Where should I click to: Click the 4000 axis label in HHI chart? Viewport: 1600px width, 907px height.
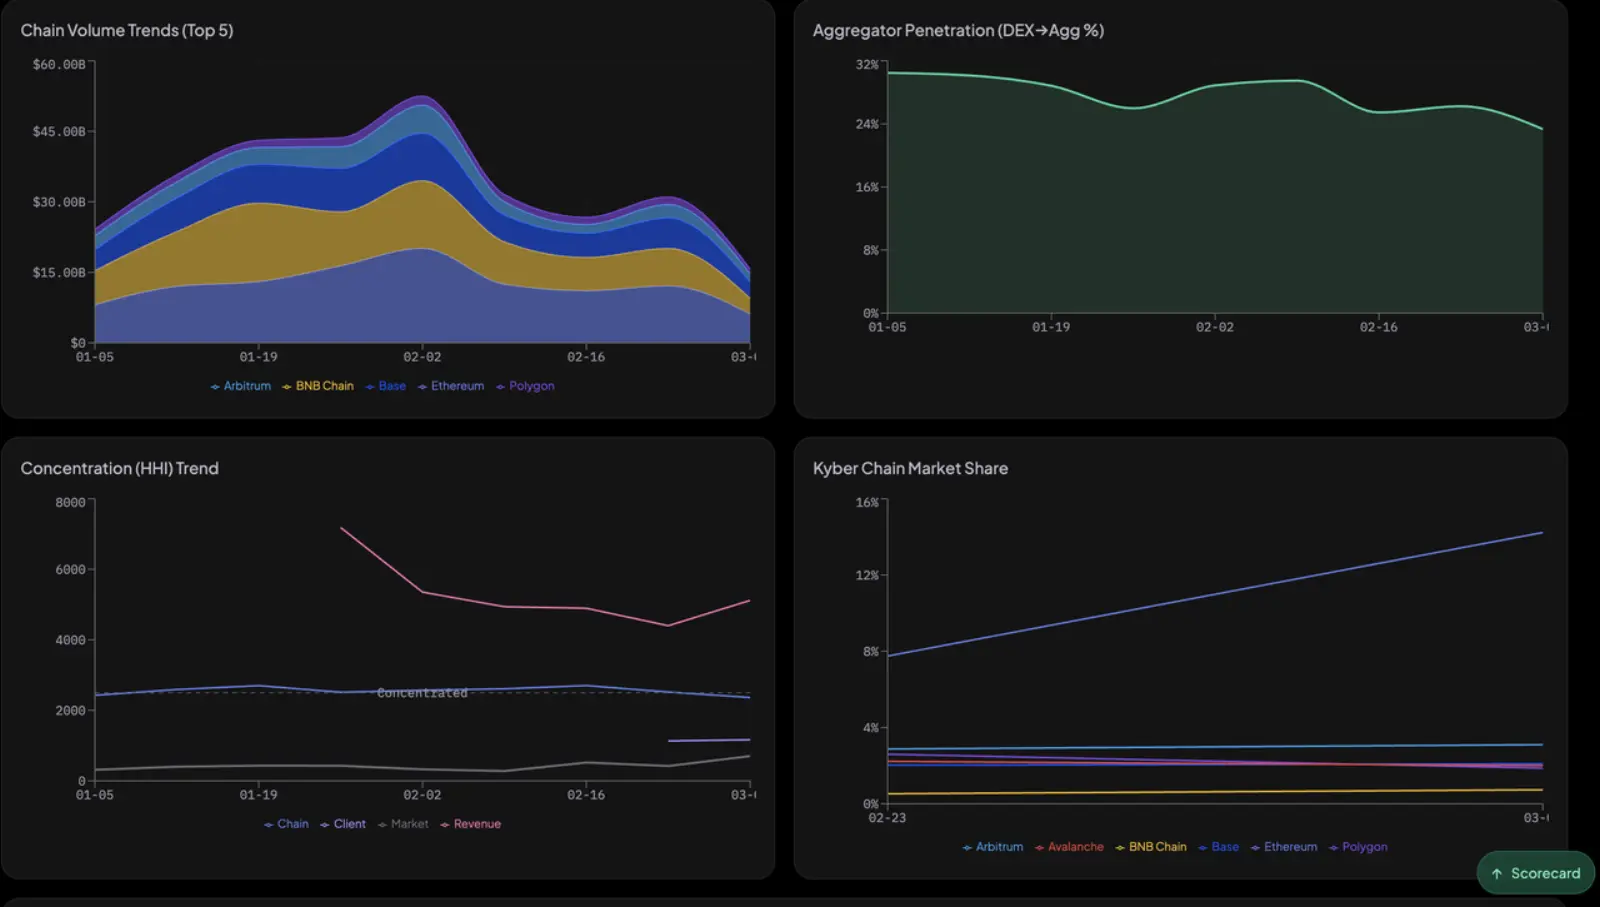[x=70, y=640]
